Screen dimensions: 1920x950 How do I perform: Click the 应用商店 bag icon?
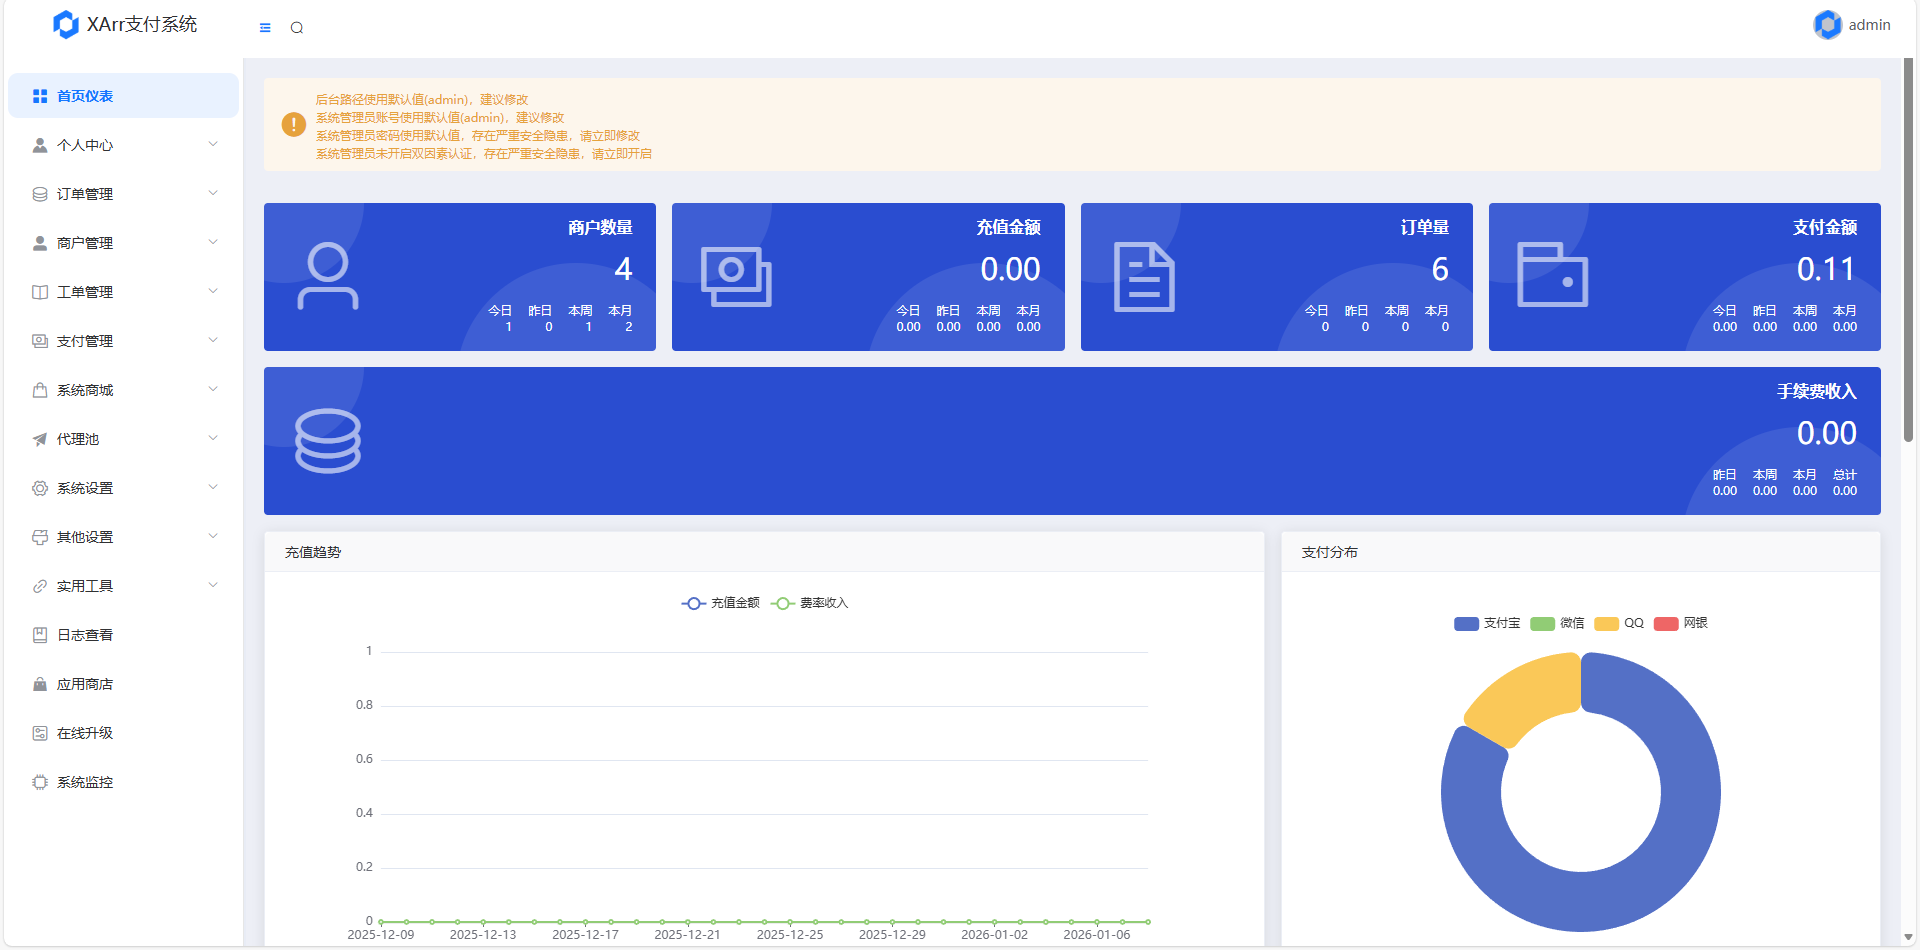40,684
